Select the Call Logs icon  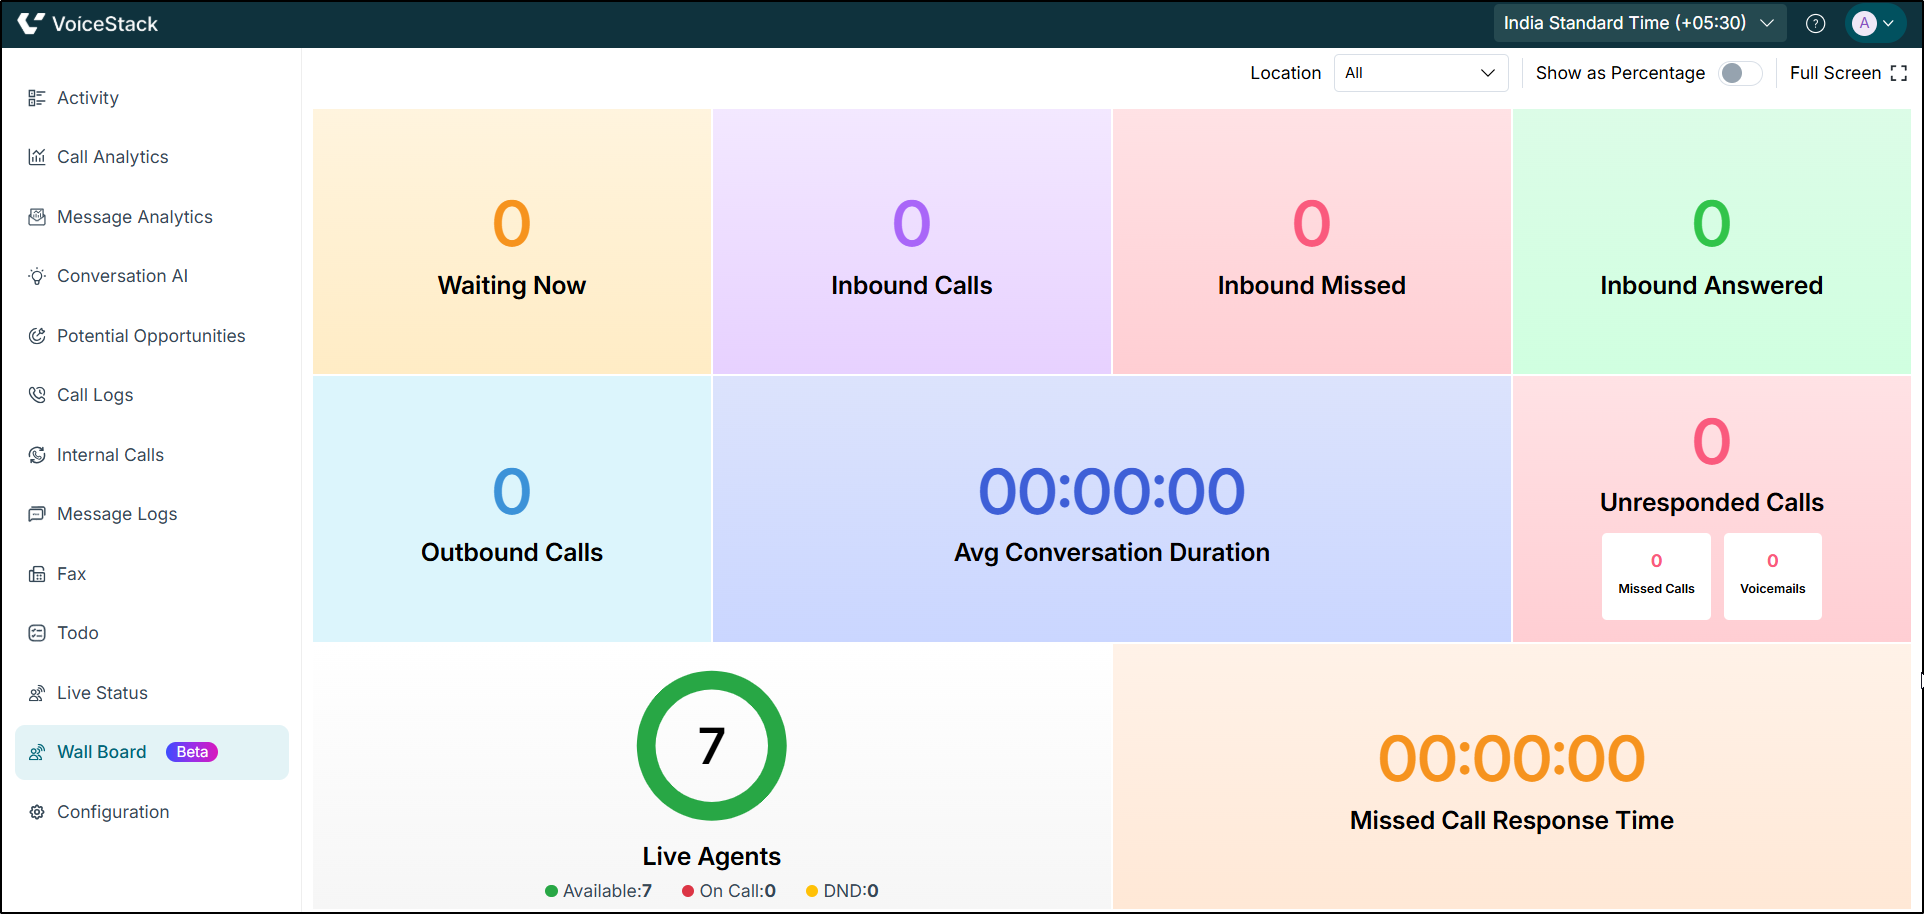[x=38, y=394]
